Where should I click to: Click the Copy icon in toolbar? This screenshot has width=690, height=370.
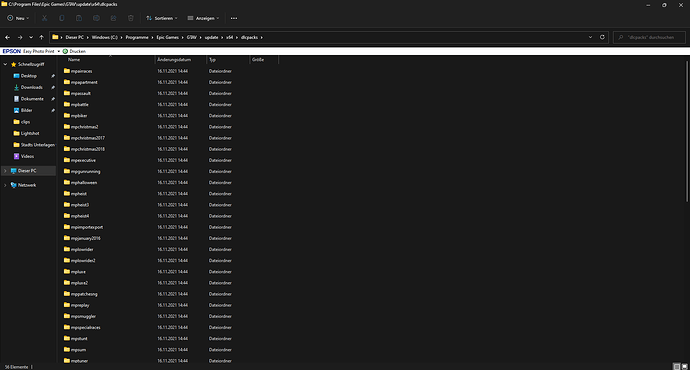click(x=62, y=18)
